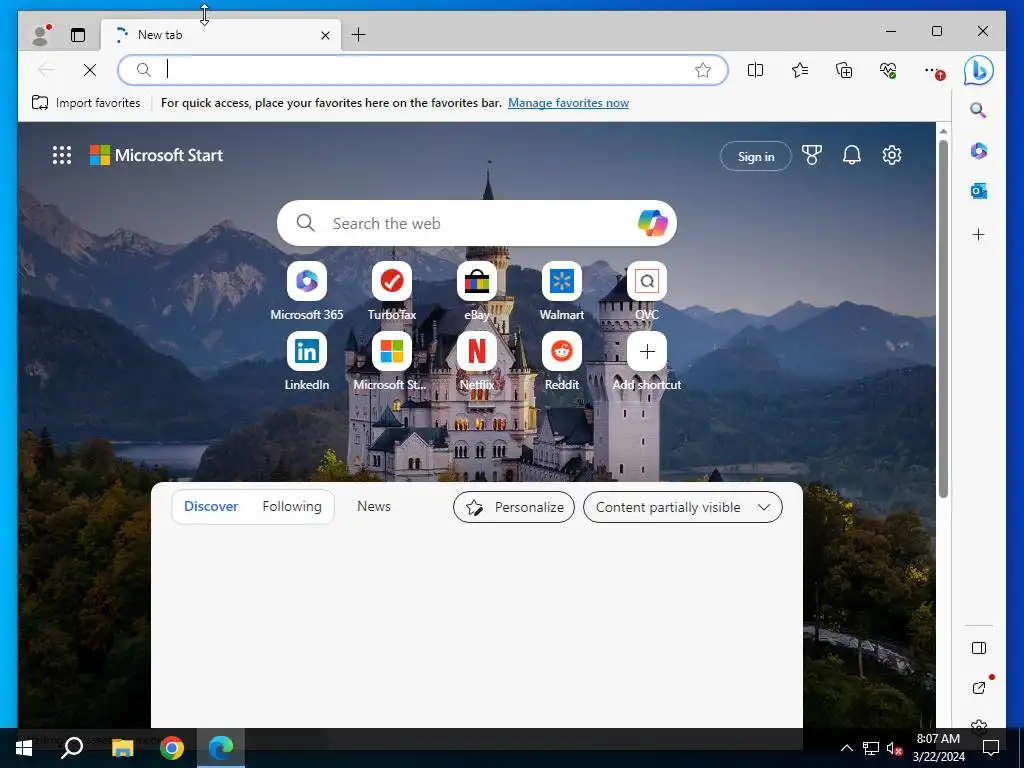Toggle sidebar auto-hide panel icon
The image size is (1024, 768).
coord(978,648)
